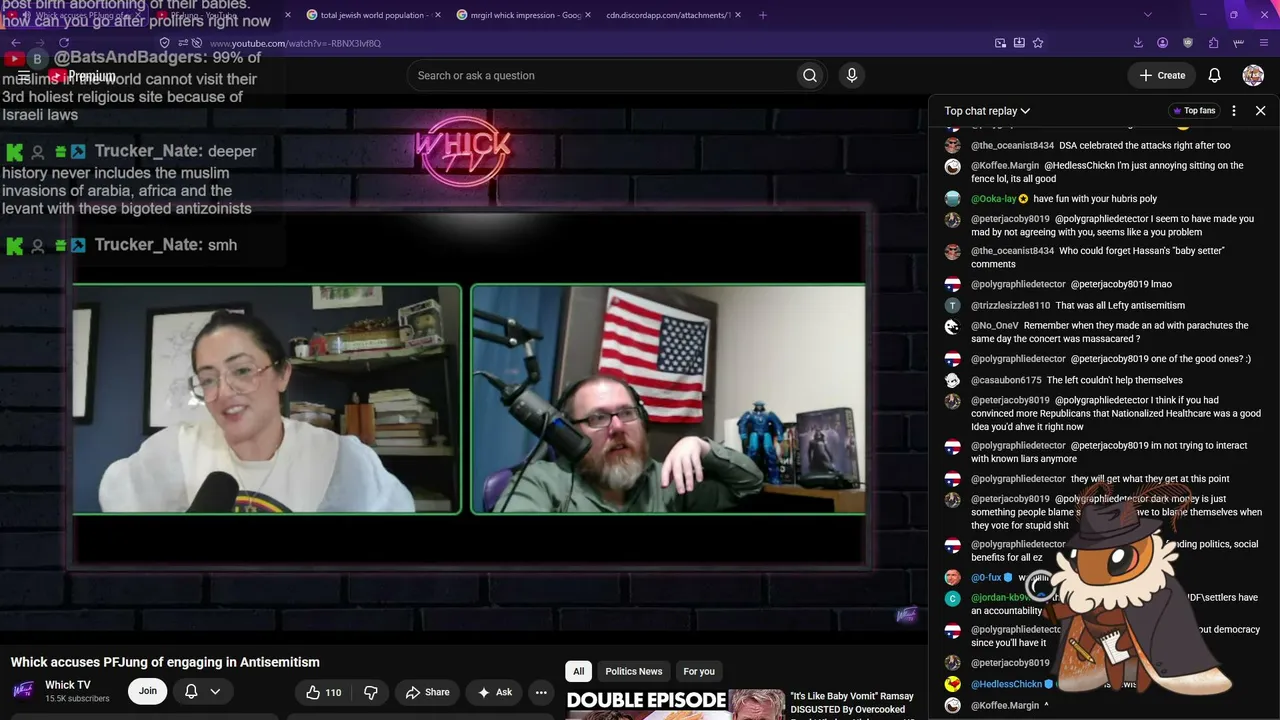This screenshot has width=1280, height=720.
Task: Open more actions menu under the video
Action: pos(541,692)
